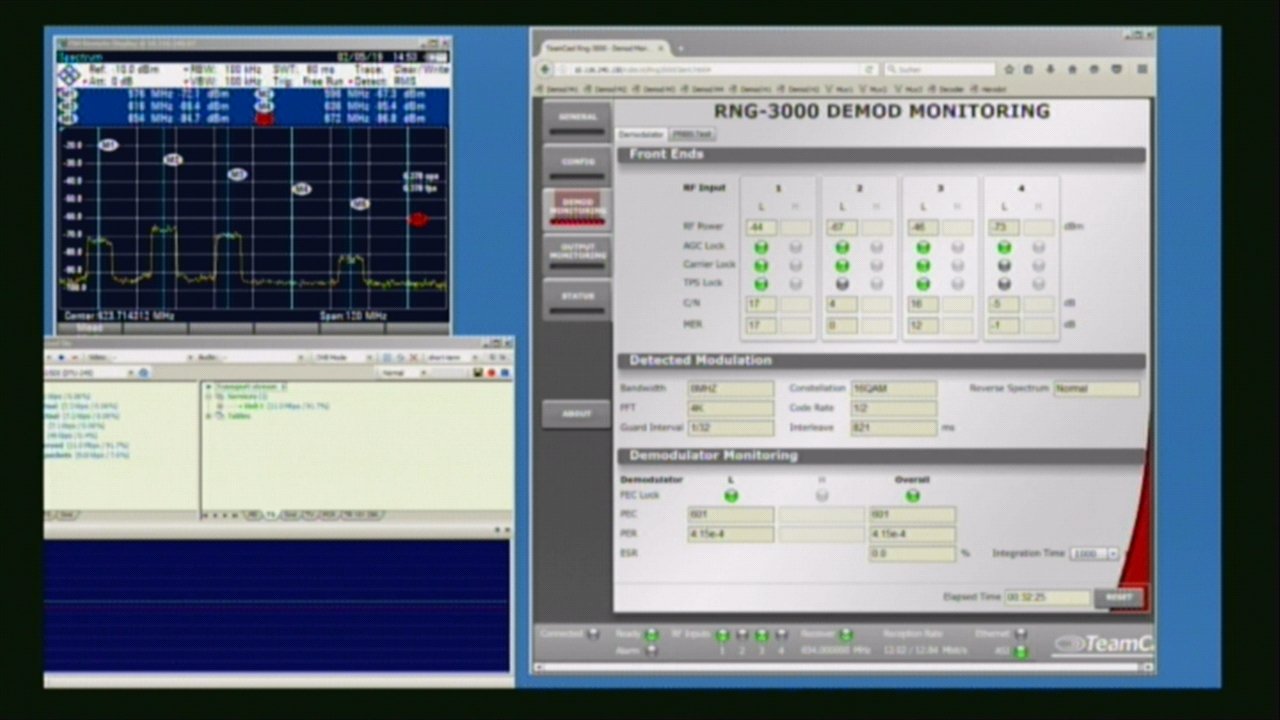Click the Constellation value field
This screenshot has width=1280, height=720.
(894, 388)
